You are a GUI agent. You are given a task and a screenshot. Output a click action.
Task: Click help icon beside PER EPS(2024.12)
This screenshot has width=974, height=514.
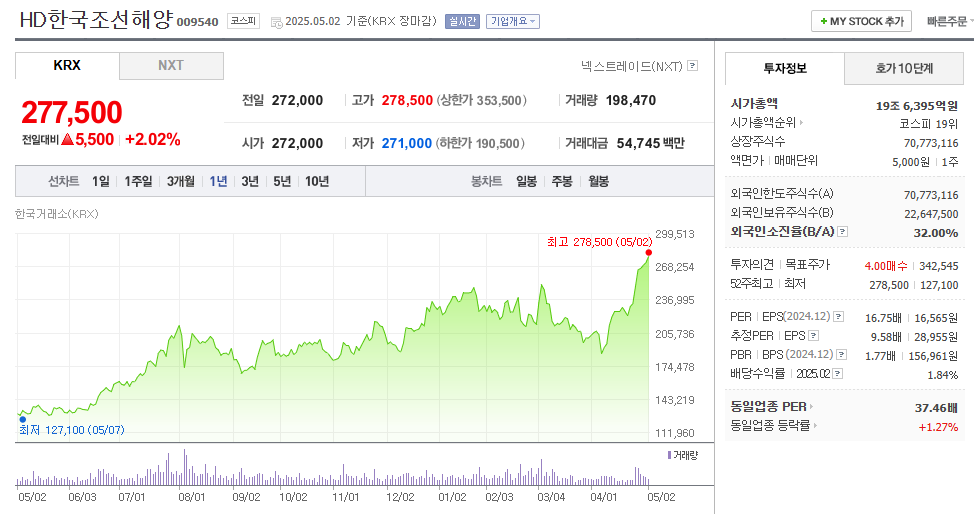point(838,317)
